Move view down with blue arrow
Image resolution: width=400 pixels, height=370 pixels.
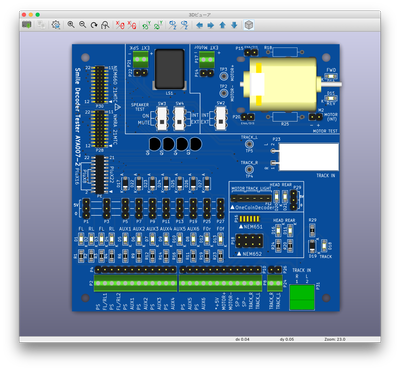(x=234, y=25)
